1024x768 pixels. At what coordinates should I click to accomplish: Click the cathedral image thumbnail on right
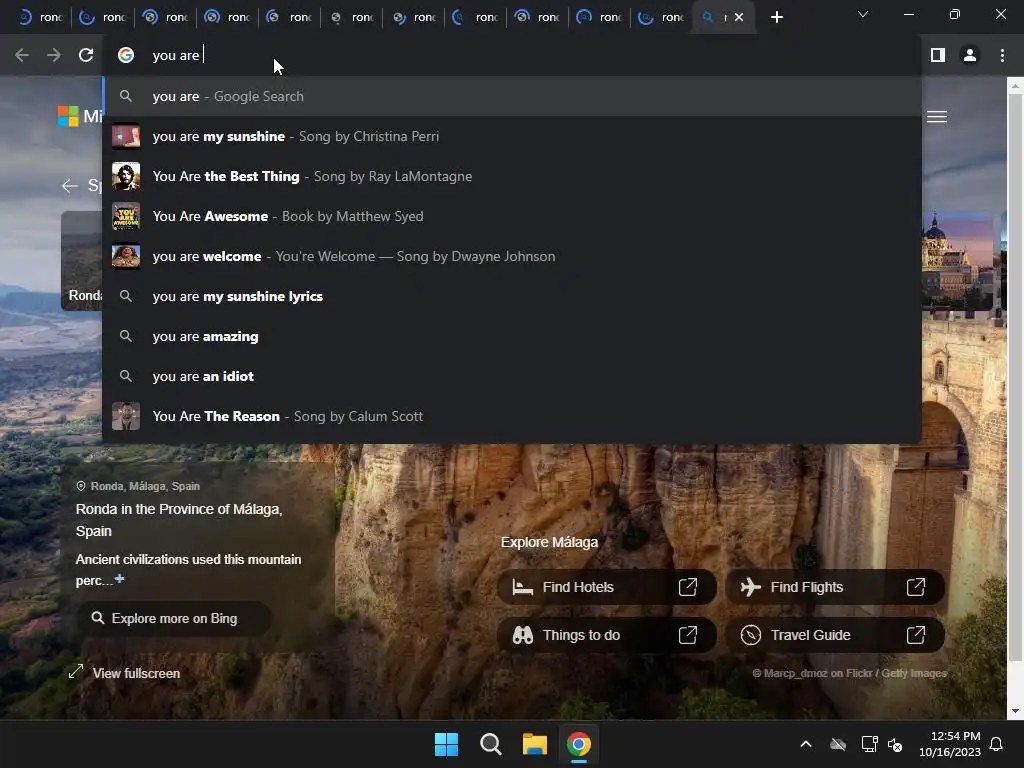coord(957,260)
